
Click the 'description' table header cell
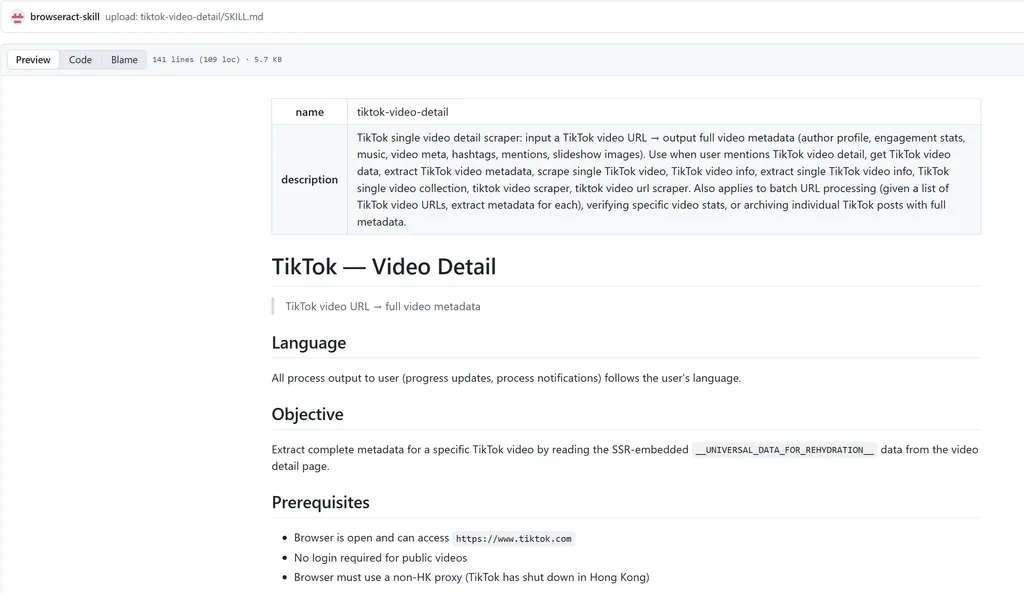(x=310, y=180)
